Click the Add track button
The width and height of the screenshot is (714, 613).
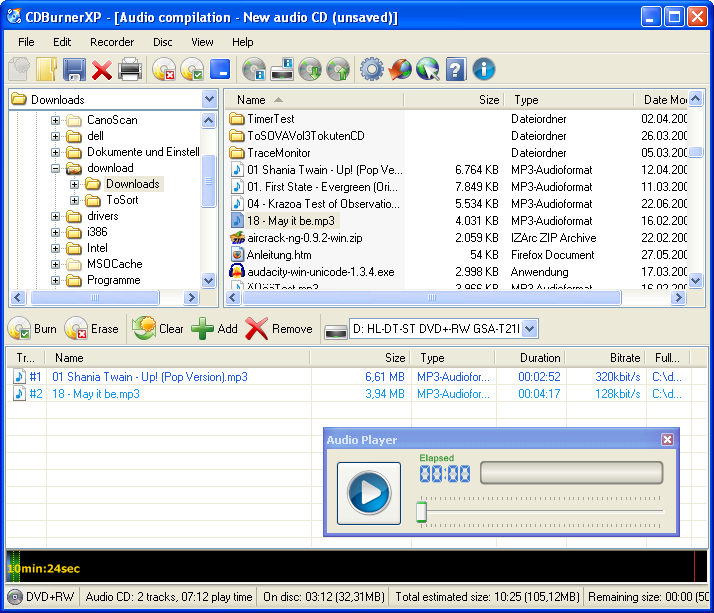[x=215, y=329]
